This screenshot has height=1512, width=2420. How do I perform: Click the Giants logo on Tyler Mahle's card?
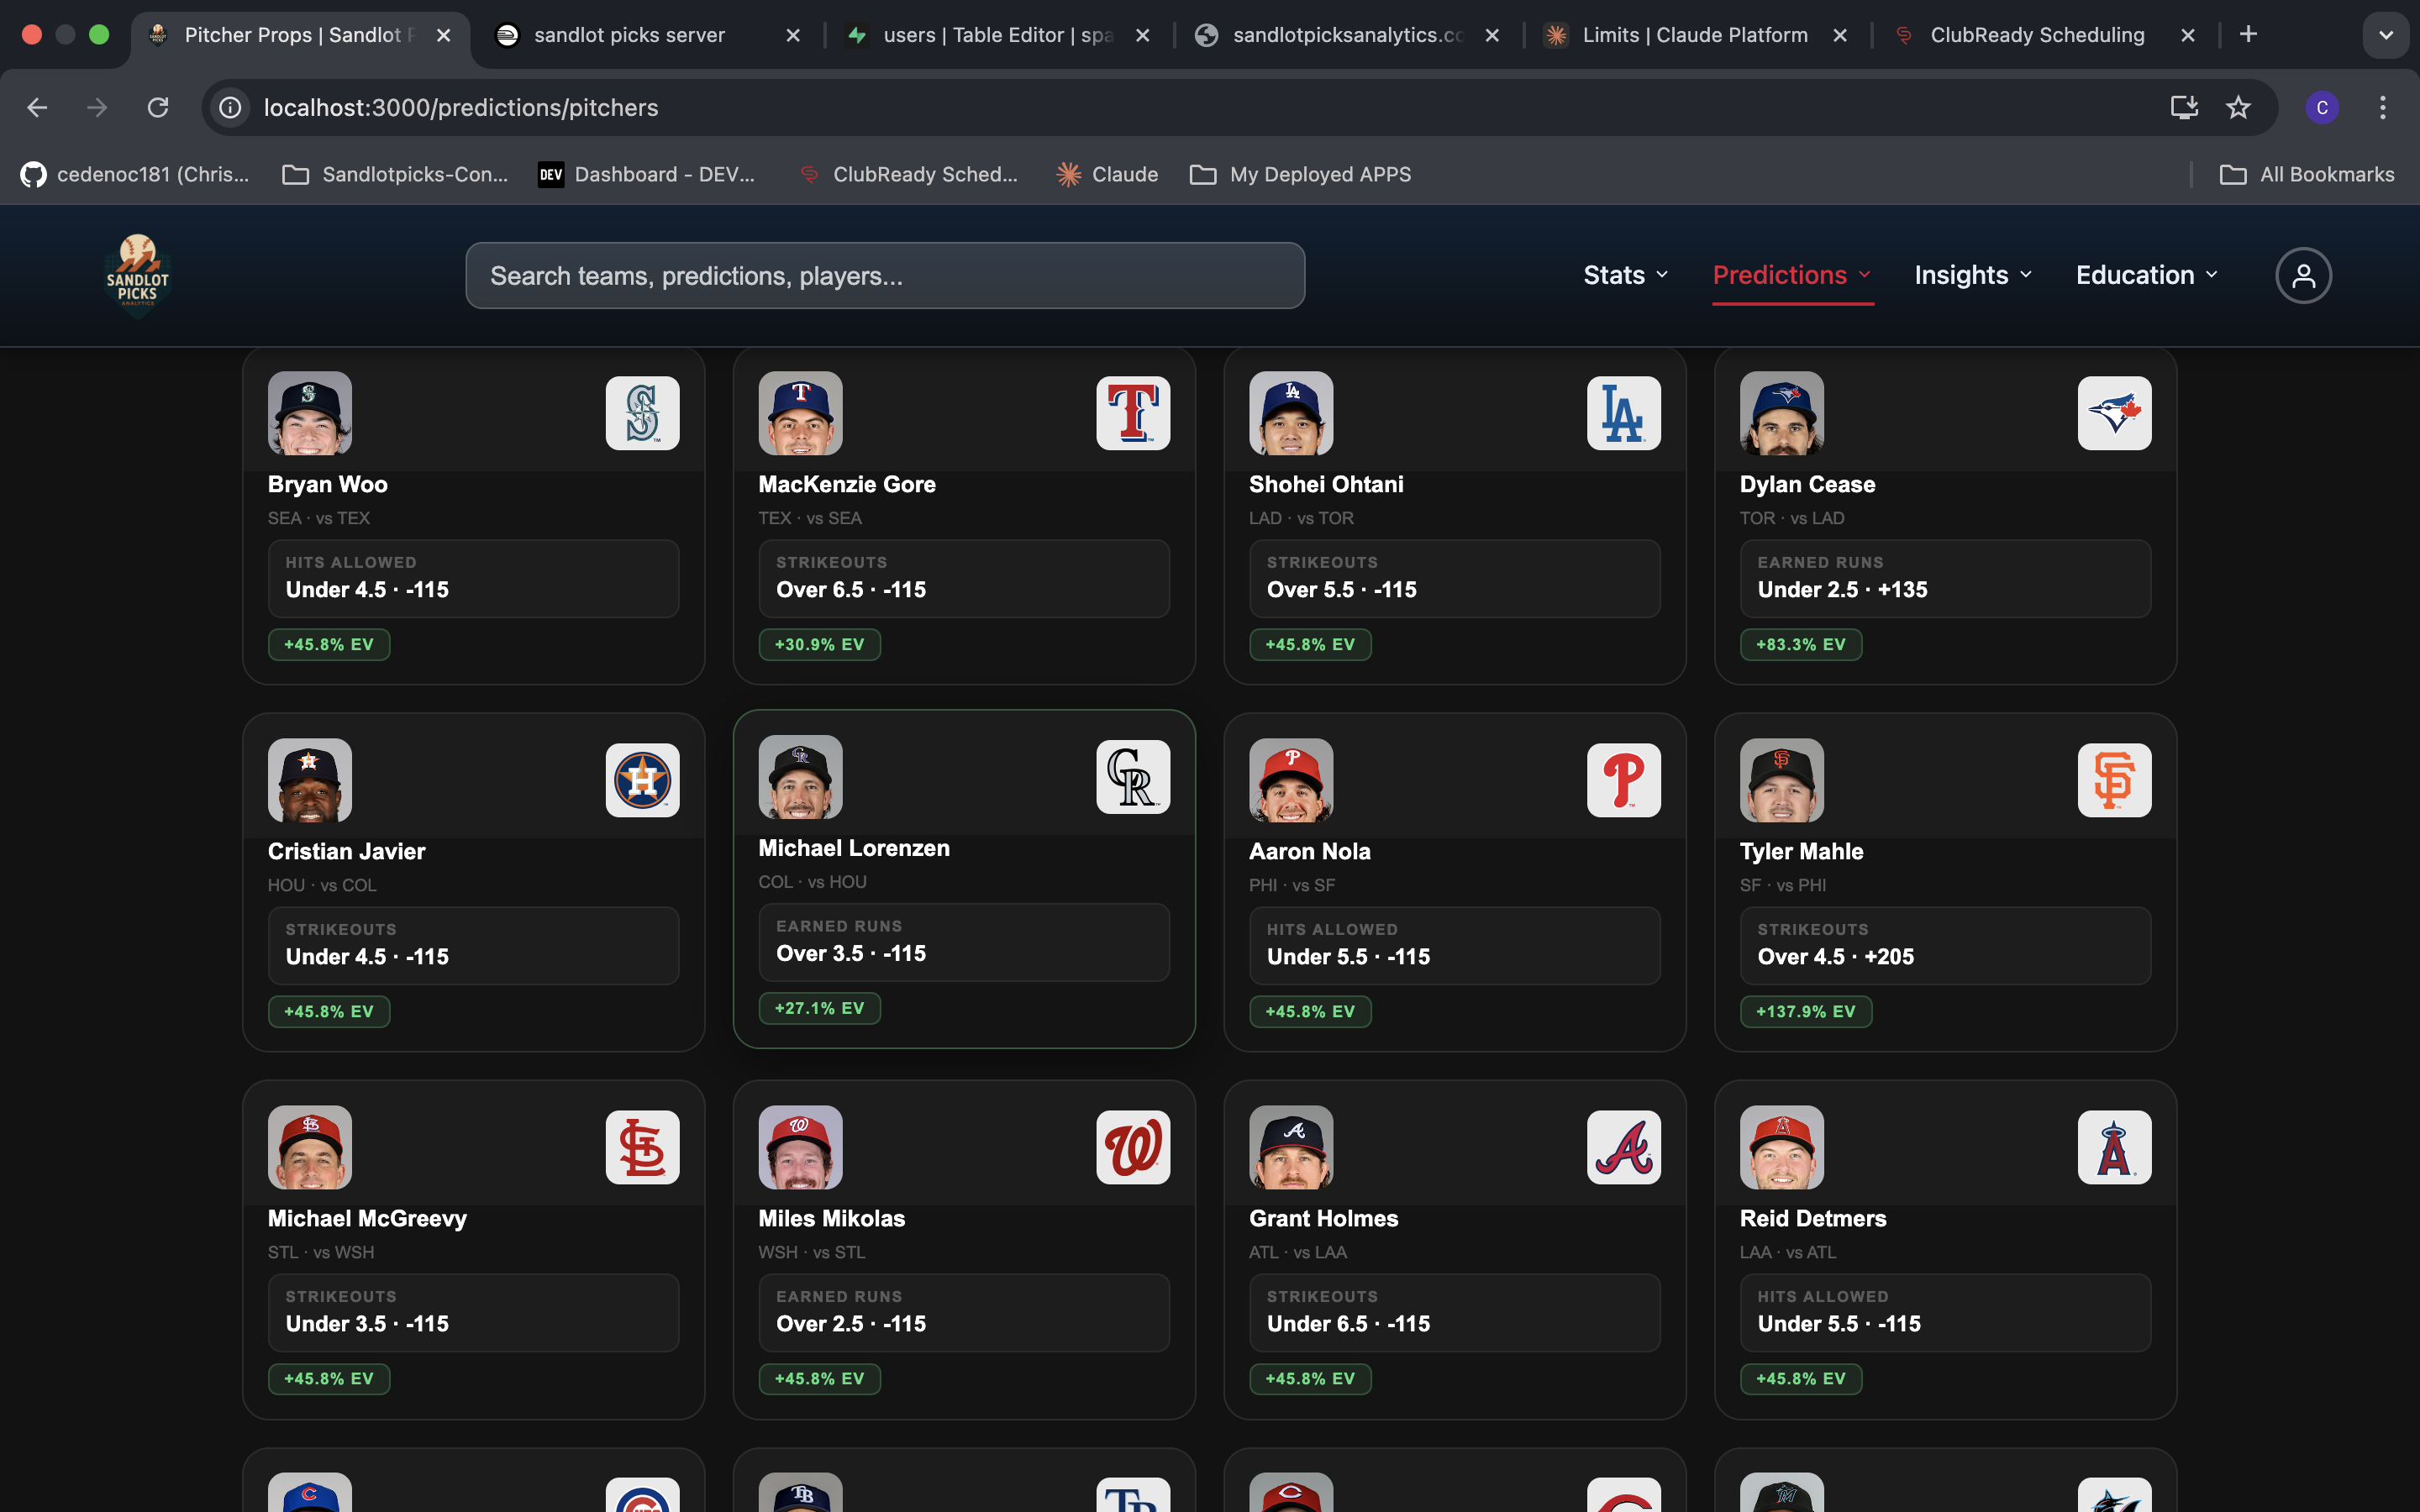click(x=2114, y=780)
